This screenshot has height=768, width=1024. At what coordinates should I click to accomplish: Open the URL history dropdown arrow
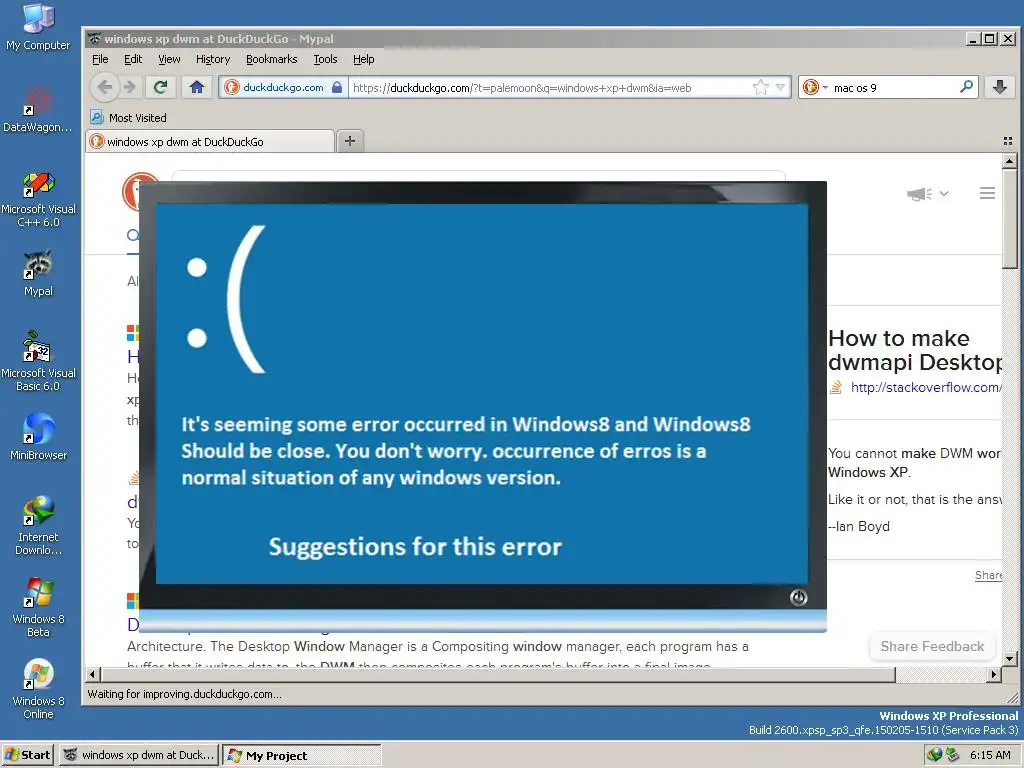coord(780,88)
